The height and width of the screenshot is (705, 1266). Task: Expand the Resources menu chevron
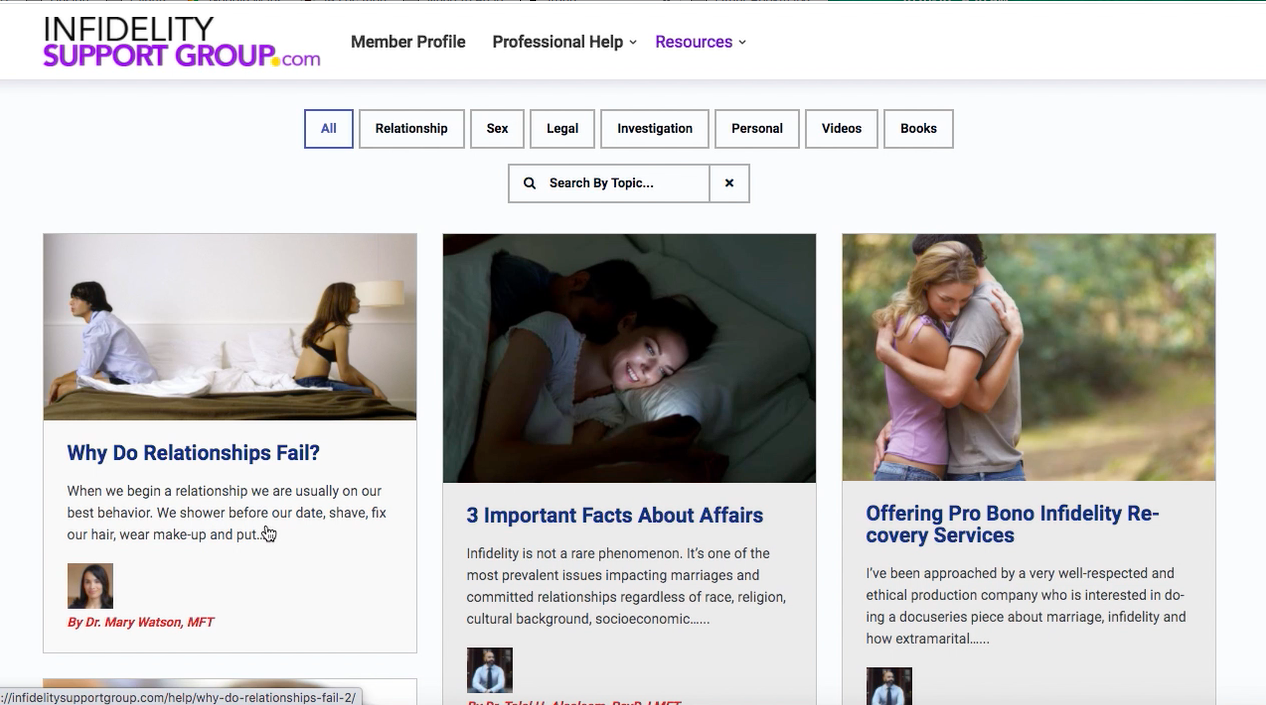742,42
